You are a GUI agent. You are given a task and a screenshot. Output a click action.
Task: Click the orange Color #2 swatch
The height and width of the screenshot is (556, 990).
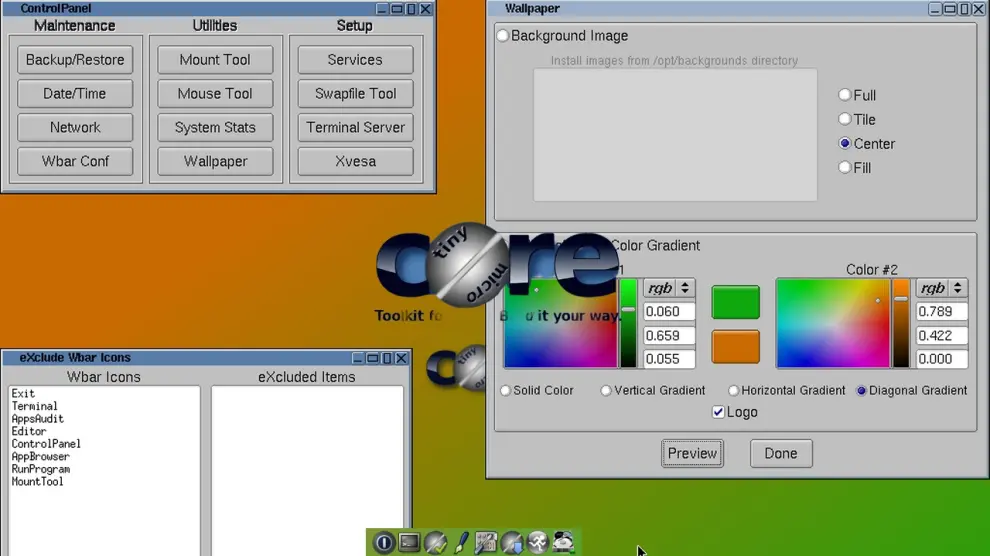[735, 347]
